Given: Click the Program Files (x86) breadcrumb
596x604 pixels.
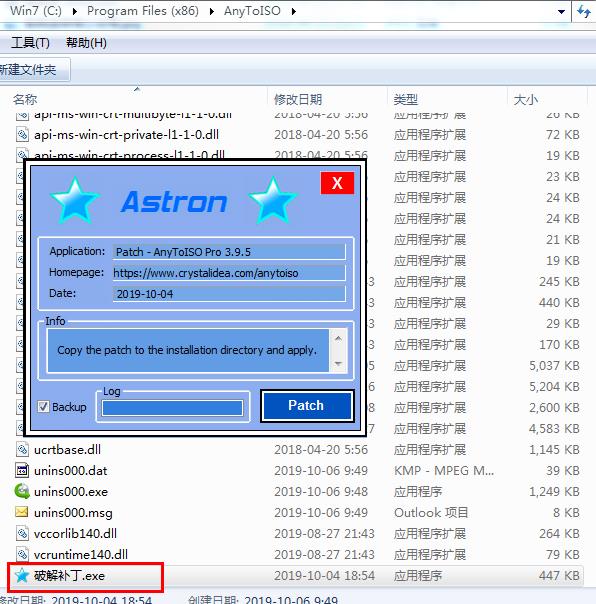Looking at the screenshot, I should (x=143, y=11).
